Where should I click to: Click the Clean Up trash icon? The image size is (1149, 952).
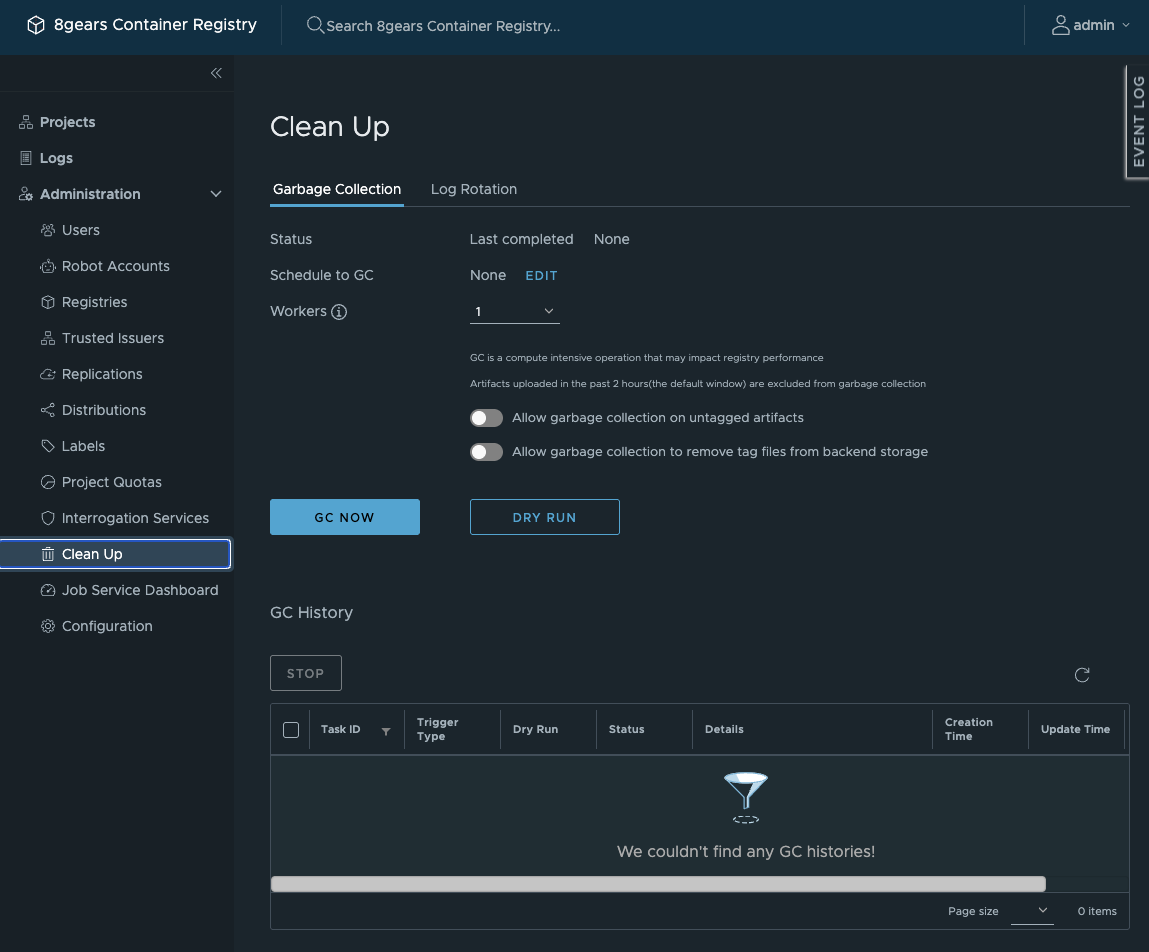click(x=48, y=554)
